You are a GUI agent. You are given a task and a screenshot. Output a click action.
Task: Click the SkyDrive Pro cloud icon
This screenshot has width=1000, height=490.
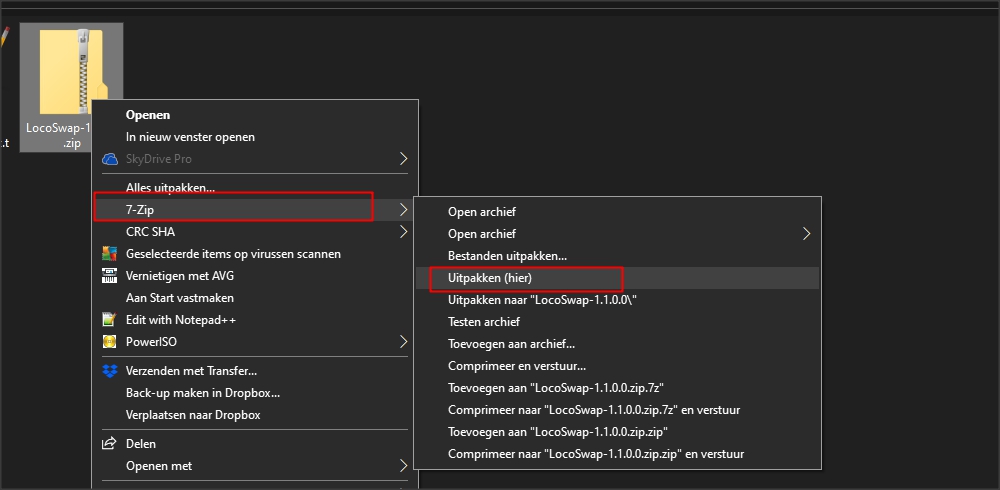pos(110,159)
